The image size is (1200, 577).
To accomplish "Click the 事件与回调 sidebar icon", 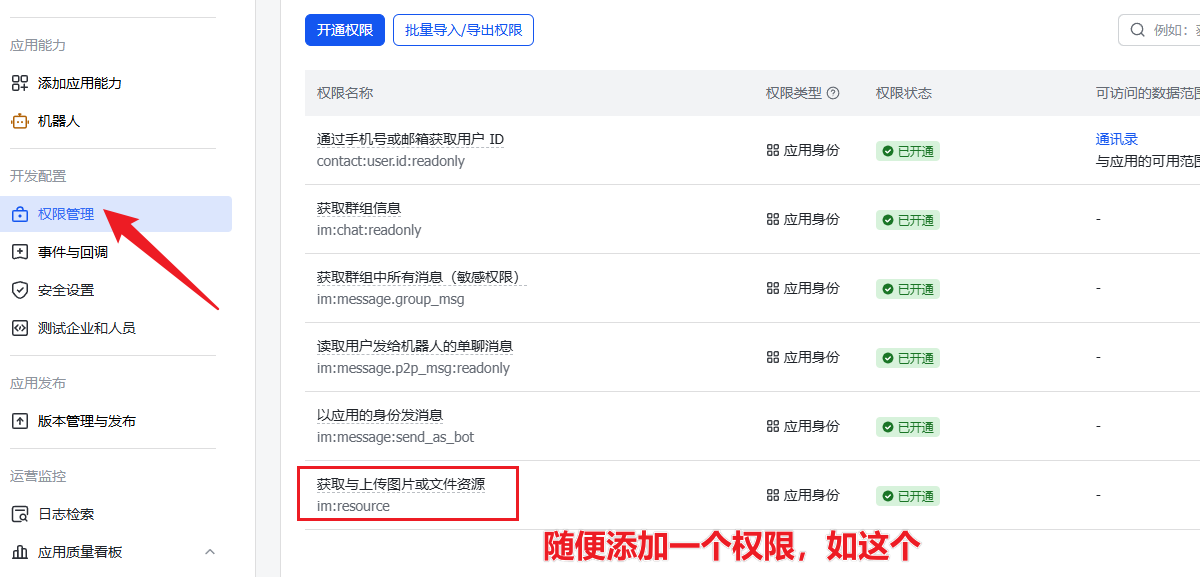I will 19,252.
